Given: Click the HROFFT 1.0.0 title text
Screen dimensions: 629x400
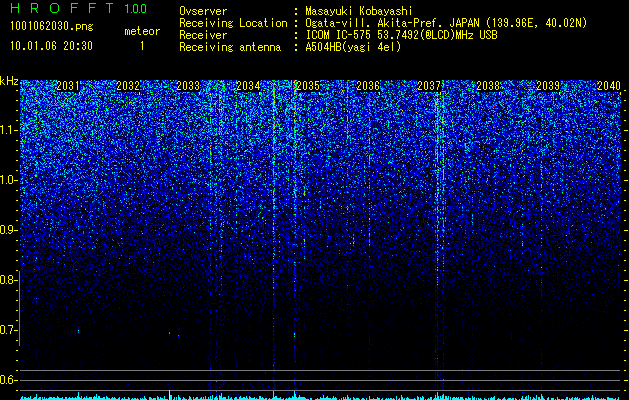Looking at the screenshot, I should (x=79, y=8).
